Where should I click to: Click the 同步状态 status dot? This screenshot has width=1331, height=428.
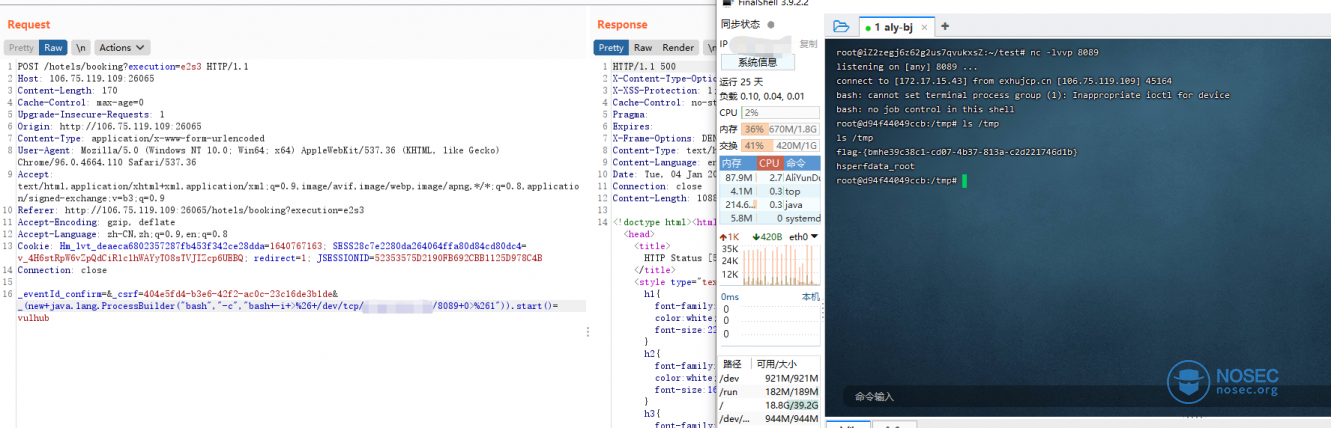click(771, 25)
